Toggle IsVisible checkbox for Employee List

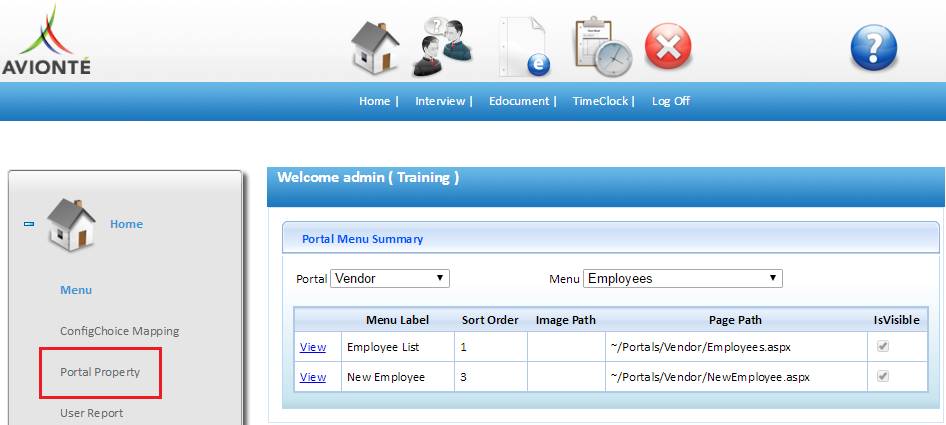pyautogui.click(x=882, y=347)
